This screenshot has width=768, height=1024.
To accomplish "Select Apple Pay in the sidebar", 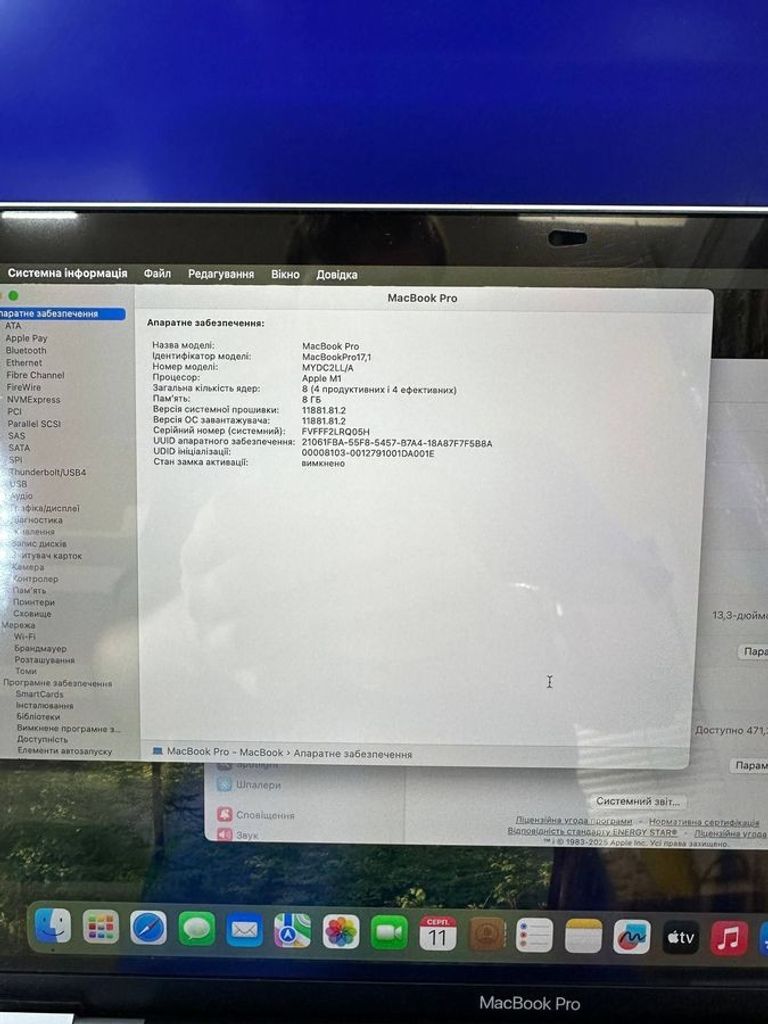I will tap(26, 338).
